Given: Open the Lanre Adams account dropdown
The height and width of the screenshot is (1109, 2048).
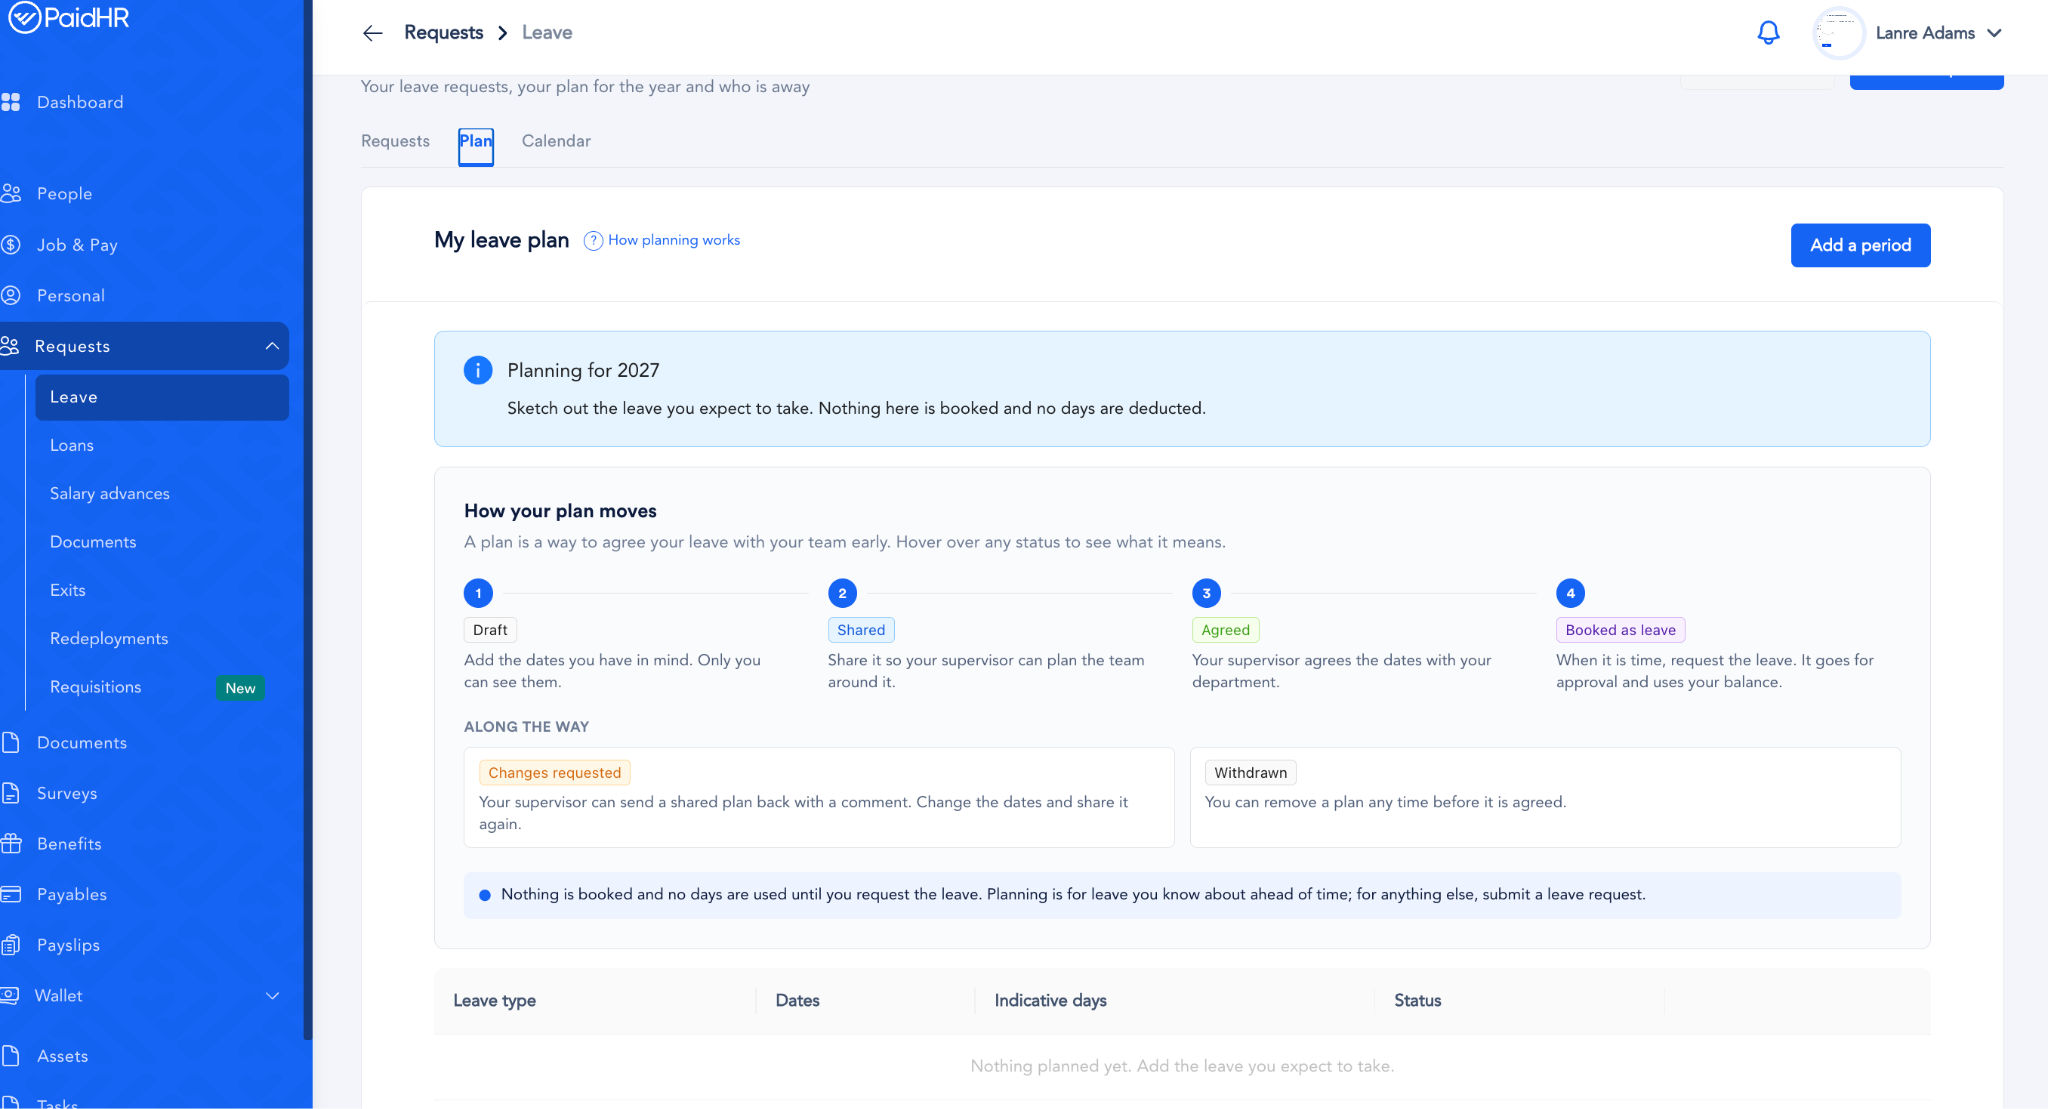Looking at the screenshot, I should pos(1938,33).
